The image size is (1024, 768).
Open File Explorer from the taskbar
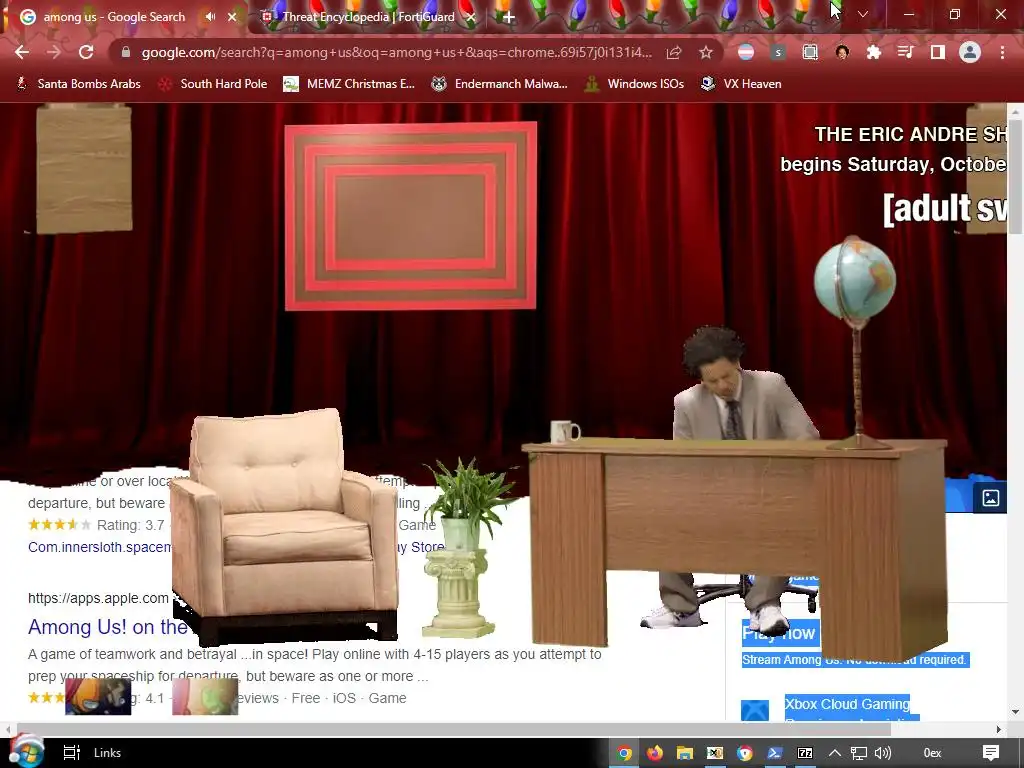click(x=684, y=753)
